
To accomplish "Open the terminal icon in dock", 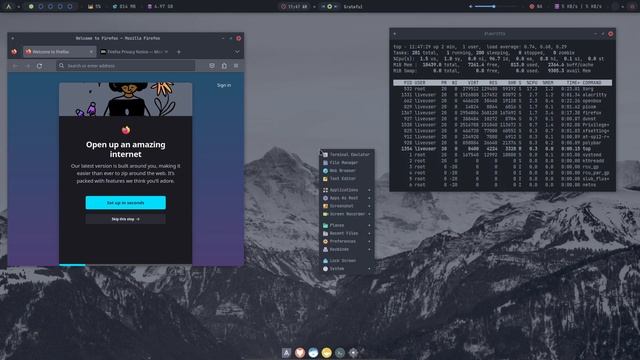I will (340, 353).
